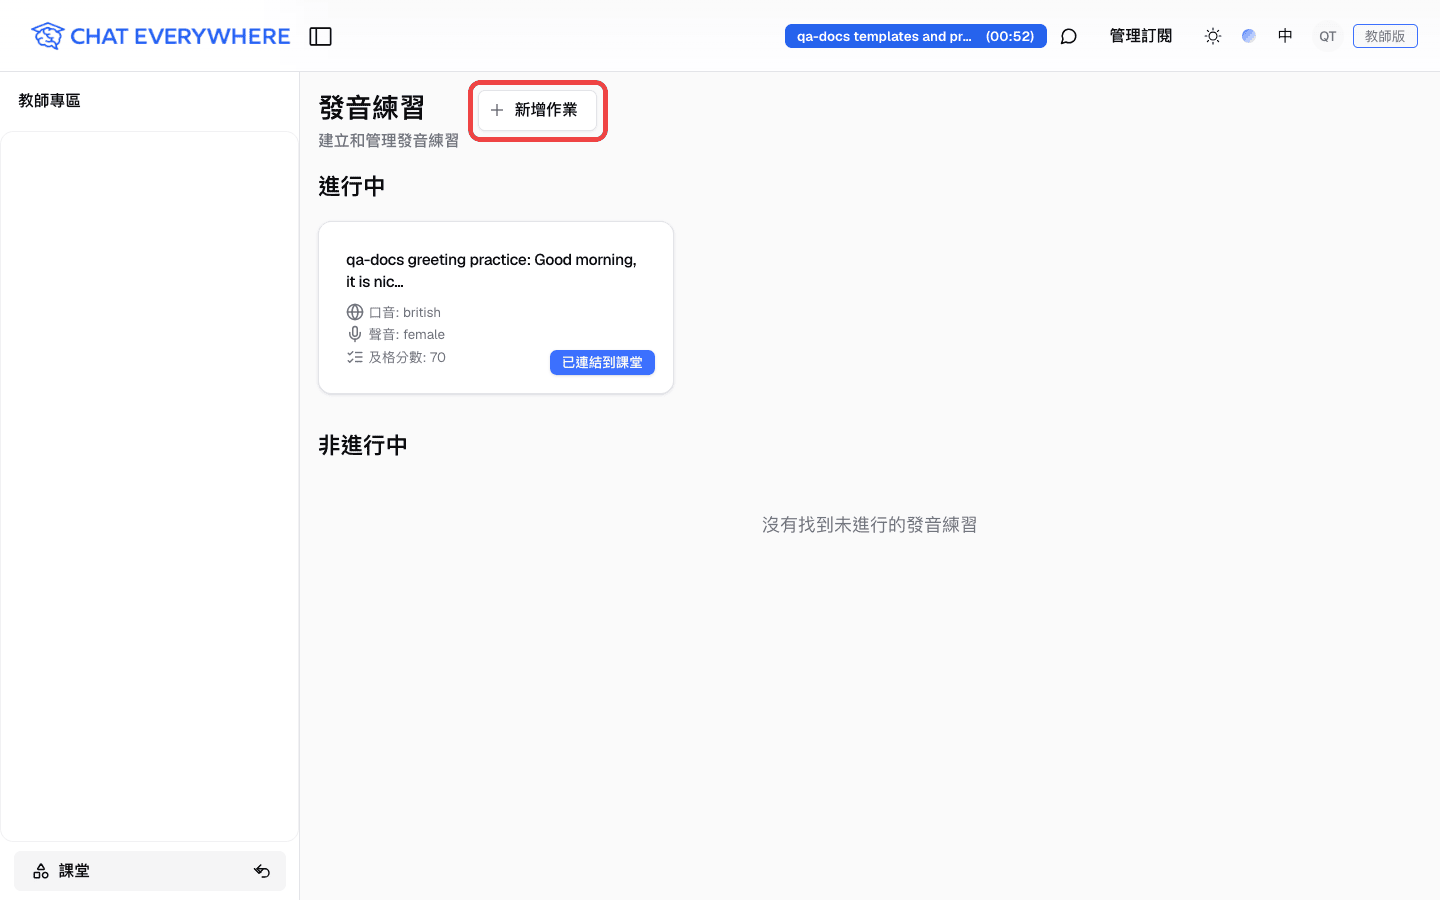This screenshot has height=900, width=1440.
Task: Click the 已連結到課堂 badge
Action: point(602,362)
